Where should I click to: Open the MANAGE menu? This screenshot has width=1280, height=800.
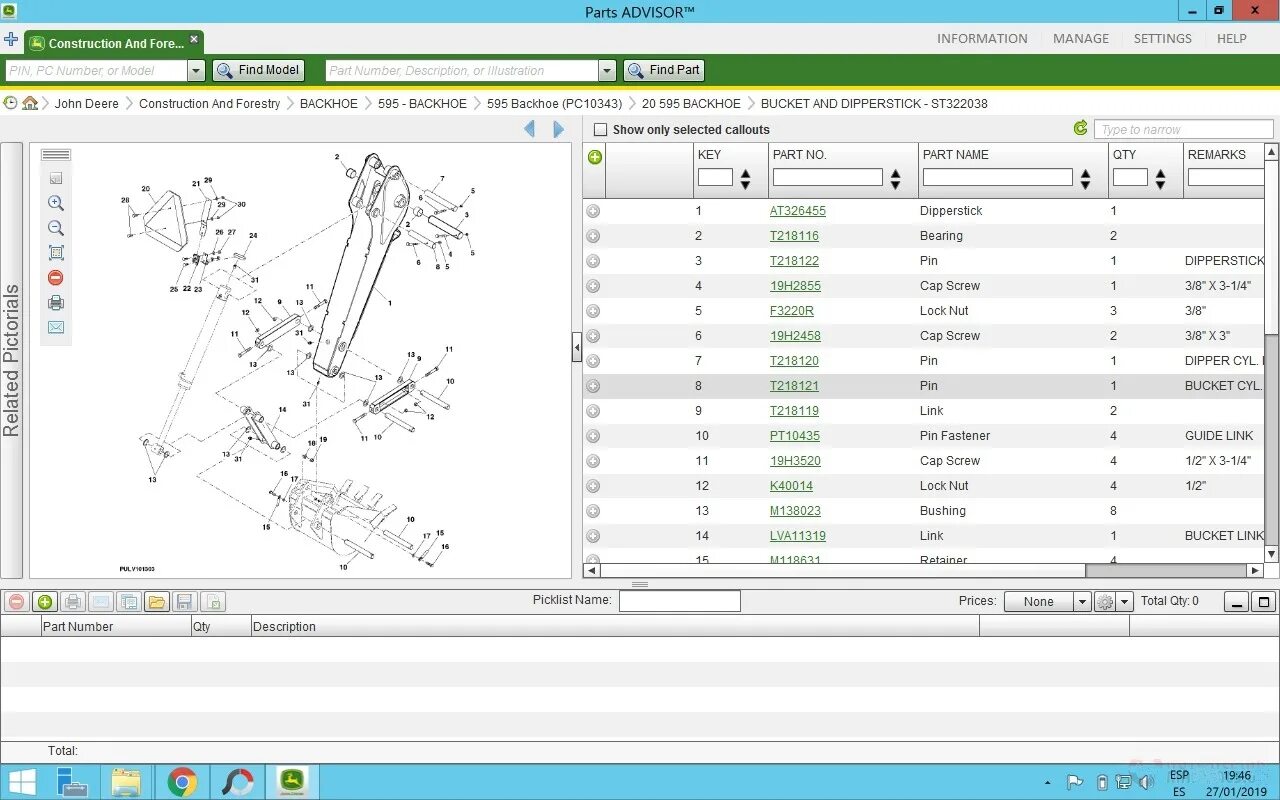[1081, 38]
